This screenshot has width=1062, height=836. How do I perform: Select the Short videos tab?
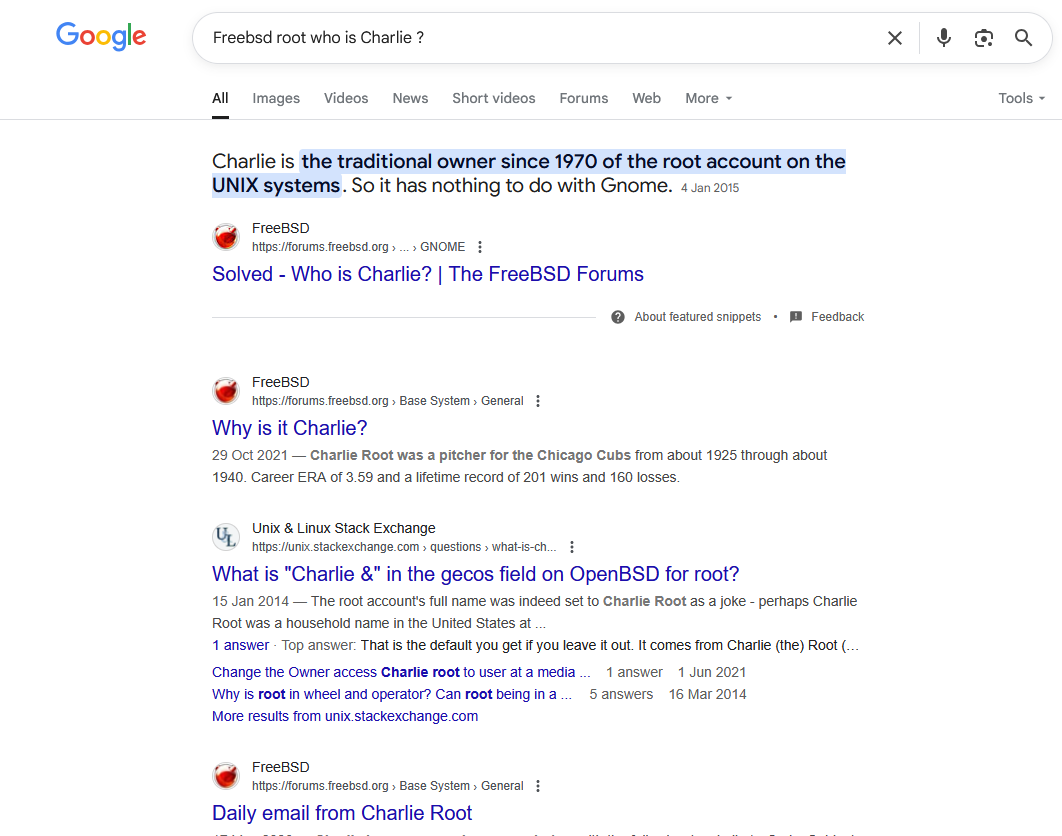[494, 98]
